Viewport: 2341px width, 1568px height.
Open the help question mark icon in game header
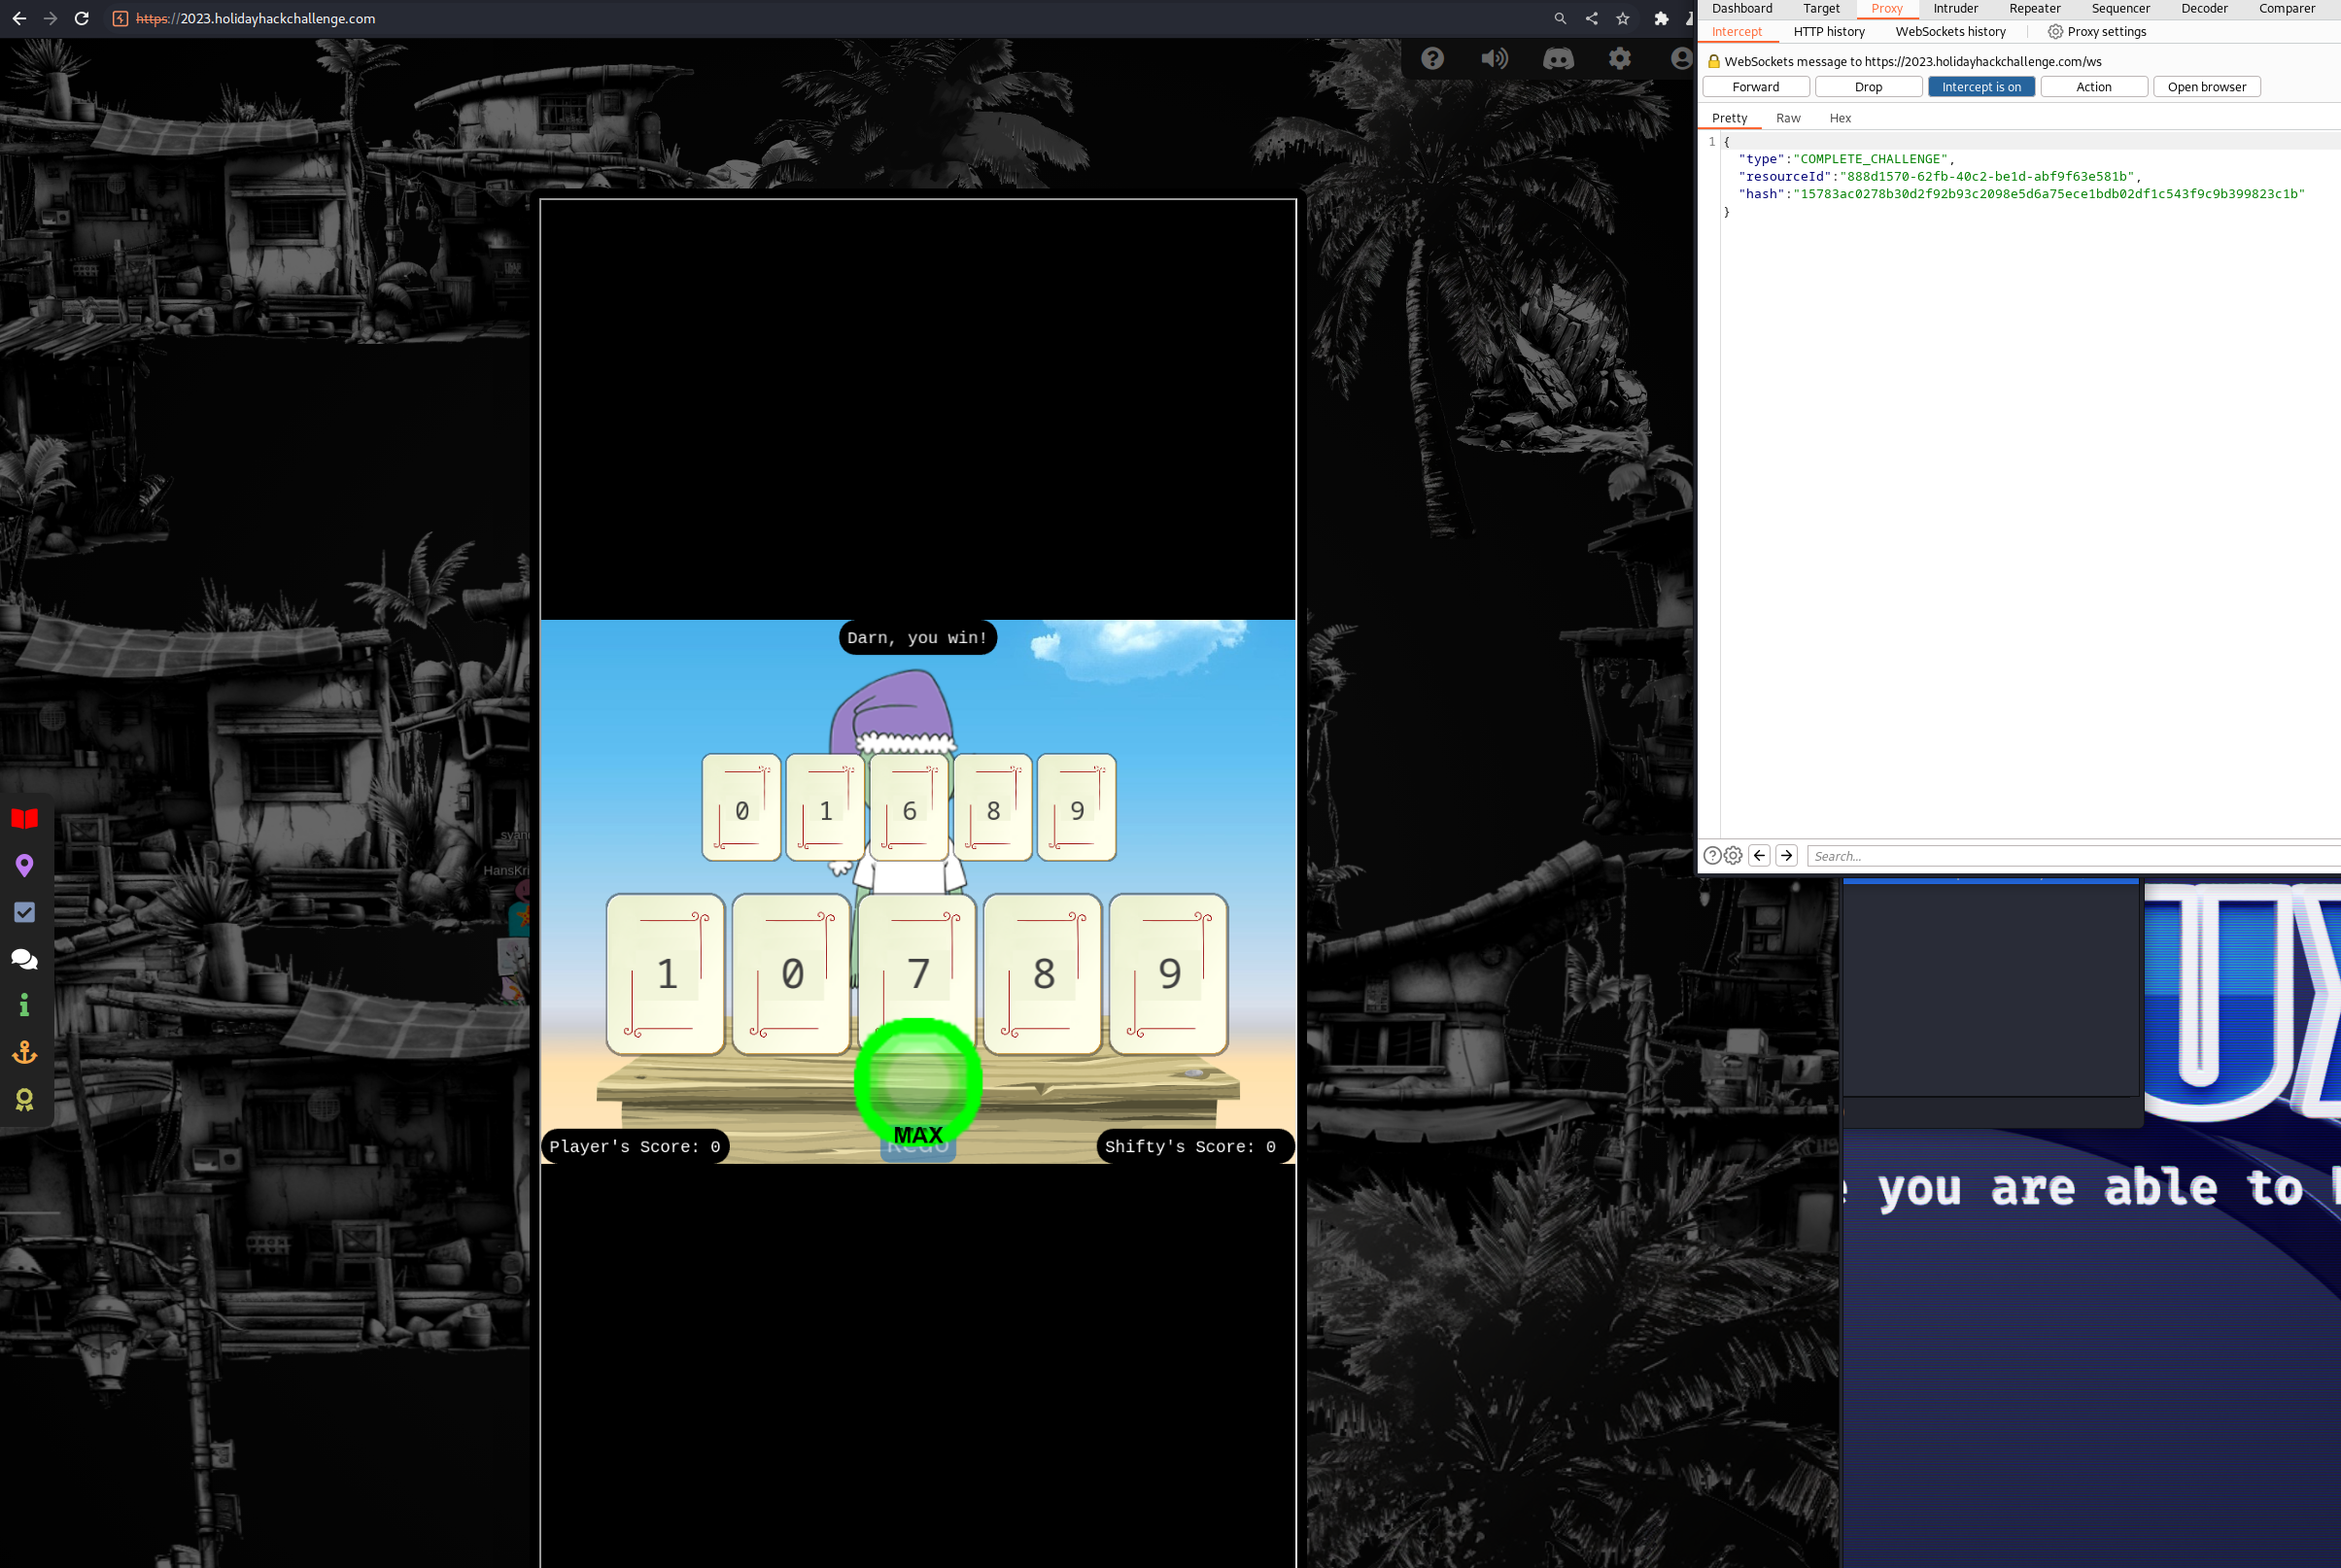(x=1432, y=59)
